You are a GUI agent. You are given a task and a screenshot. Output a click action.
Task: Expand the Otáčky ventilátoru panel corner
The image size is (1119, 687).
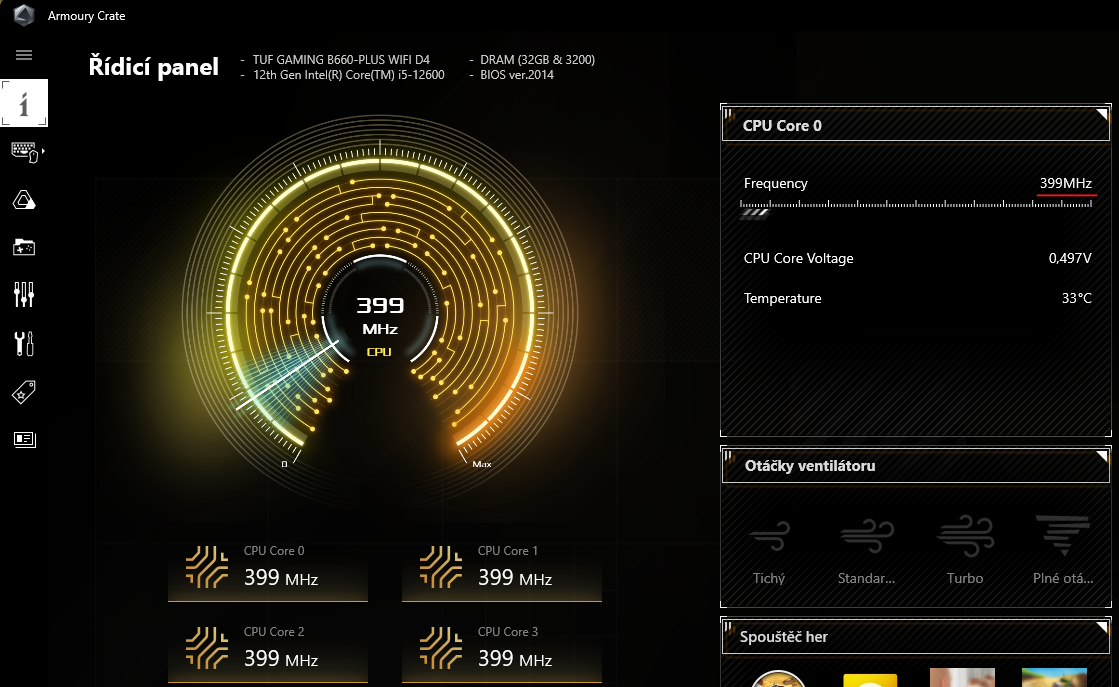[x=1102, y=455]
